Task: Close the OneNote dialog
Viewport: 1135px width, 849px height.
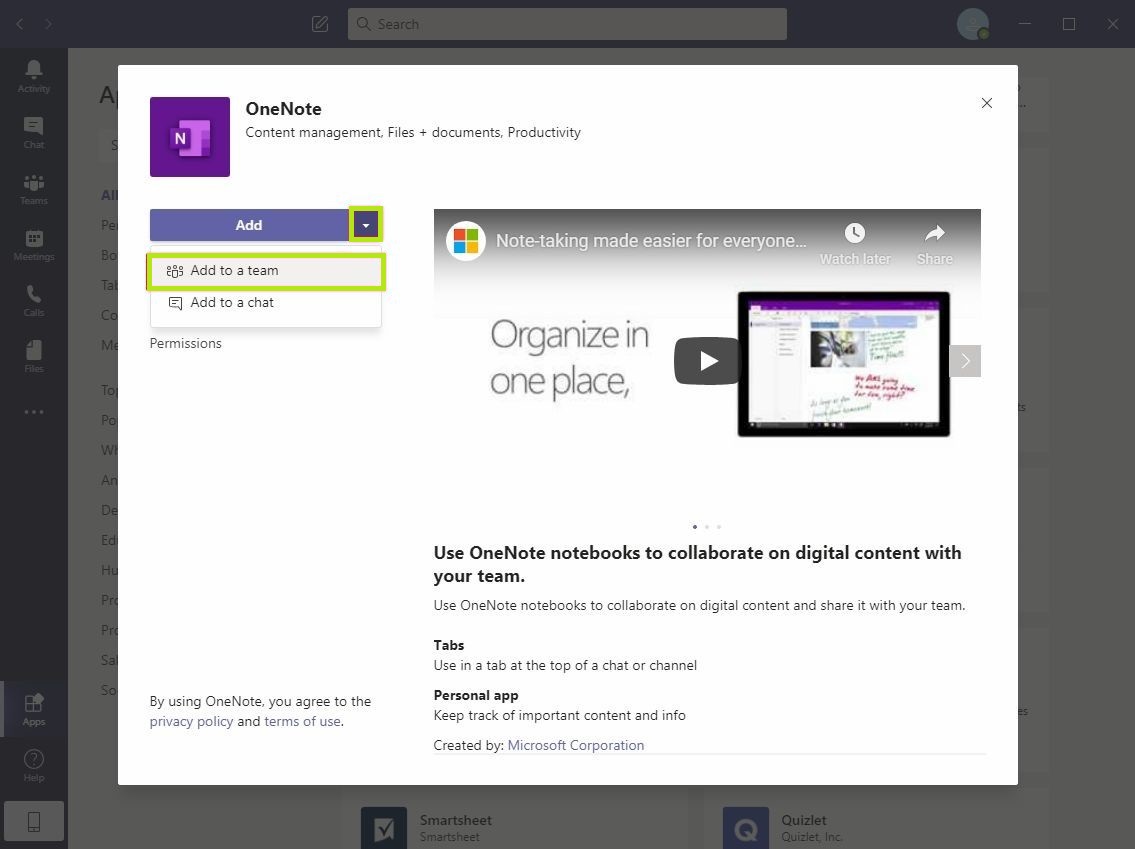Action: click(x=987, y=103)
